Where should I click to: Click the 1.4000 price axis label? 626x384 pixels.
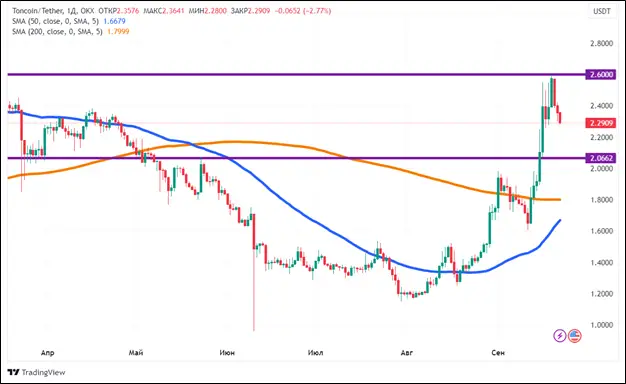[x=601, y=263]
